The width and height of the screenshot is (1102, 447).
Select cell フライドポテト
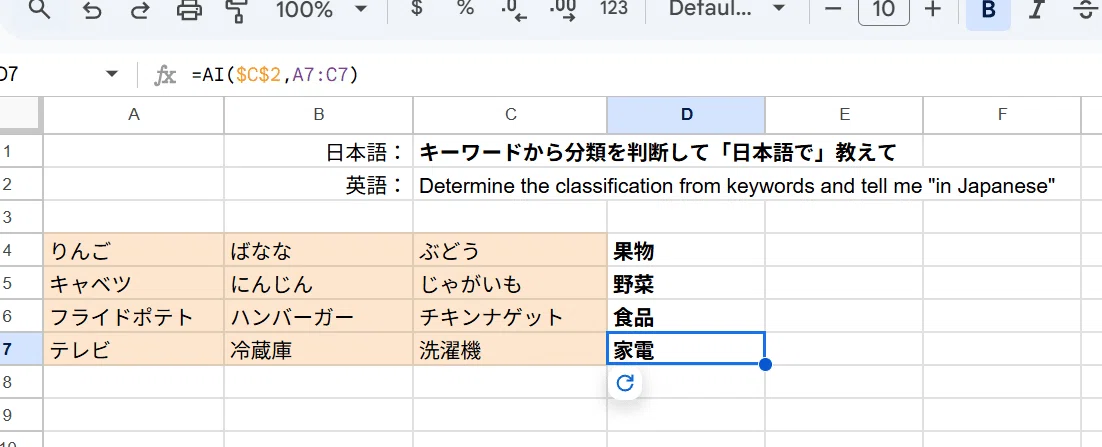(134, 316)
